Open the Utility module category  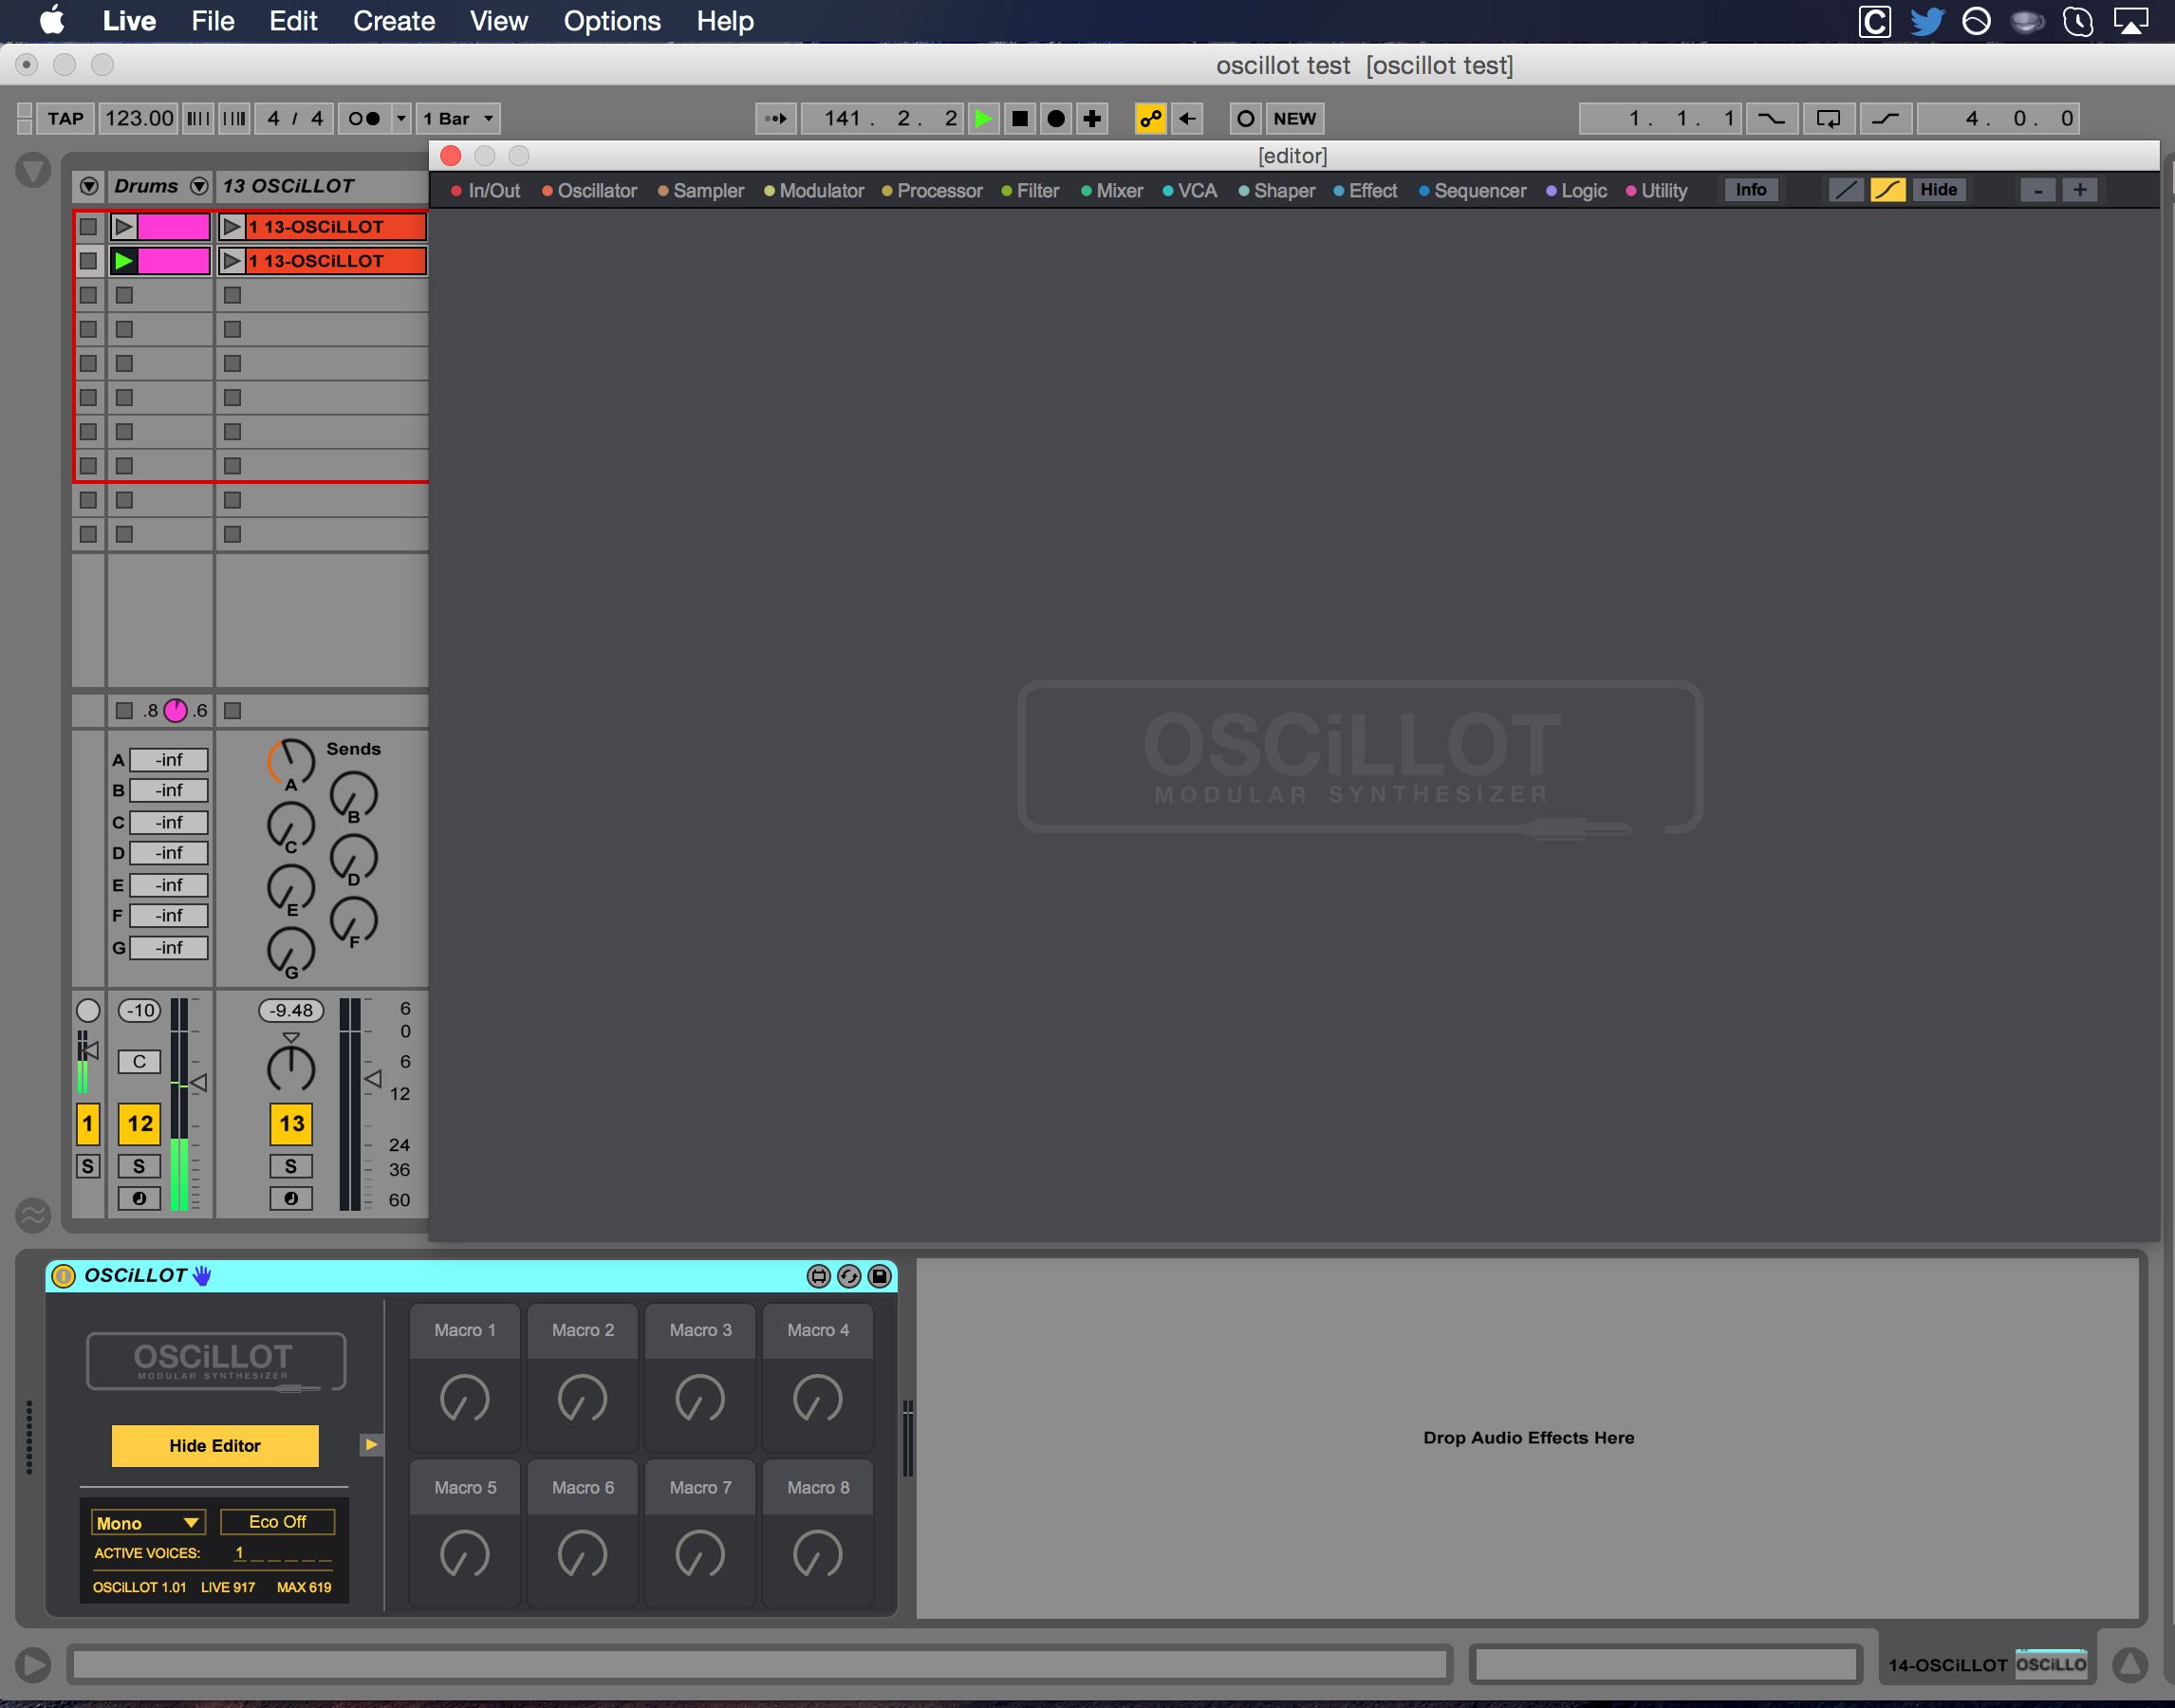(x=1656, y=190)
